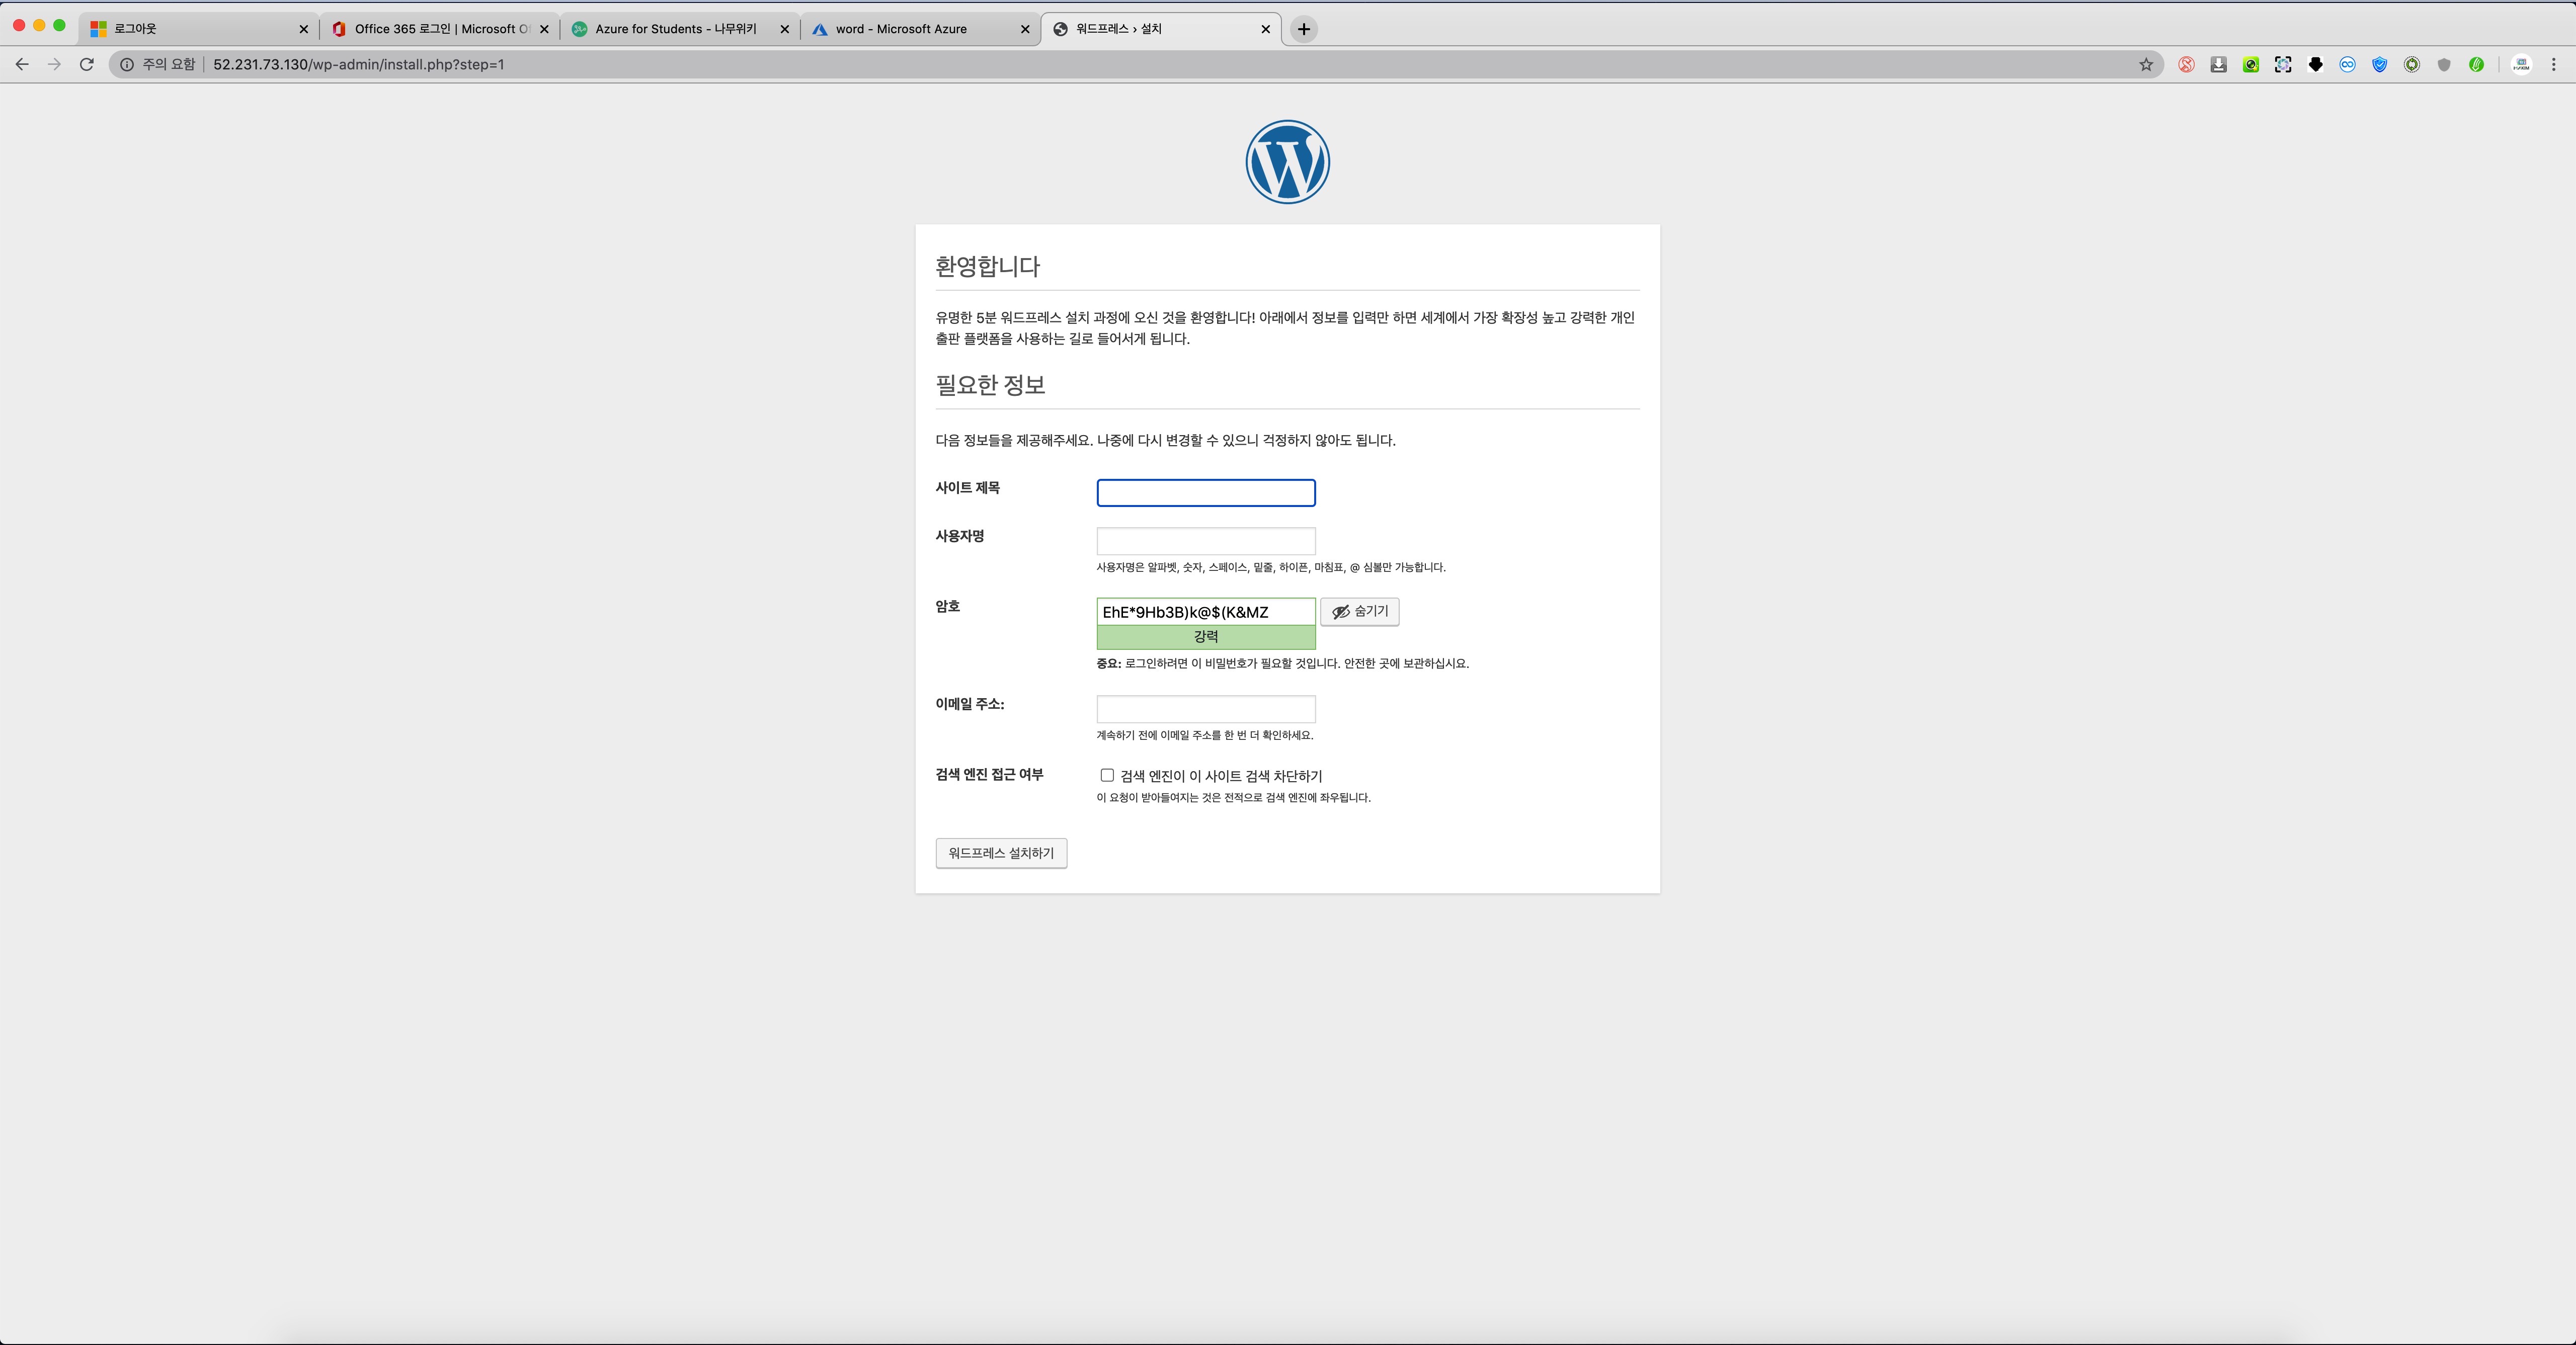Open the gray download tray extension
This screenshot has width=2576, height=1345.
pos(2218,64)
